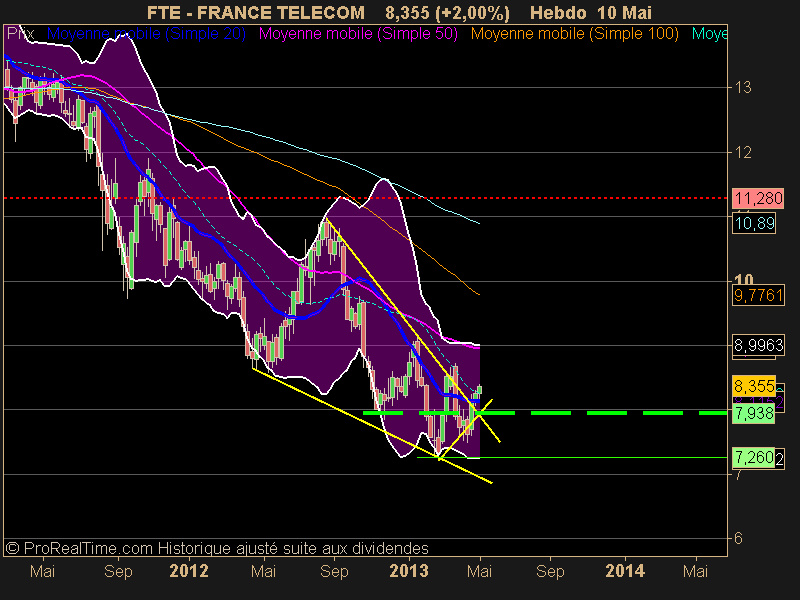Click the 2013 year label on time axis
Image resolution: width=800 pixels, height=600 pixels.
(409, 571)
